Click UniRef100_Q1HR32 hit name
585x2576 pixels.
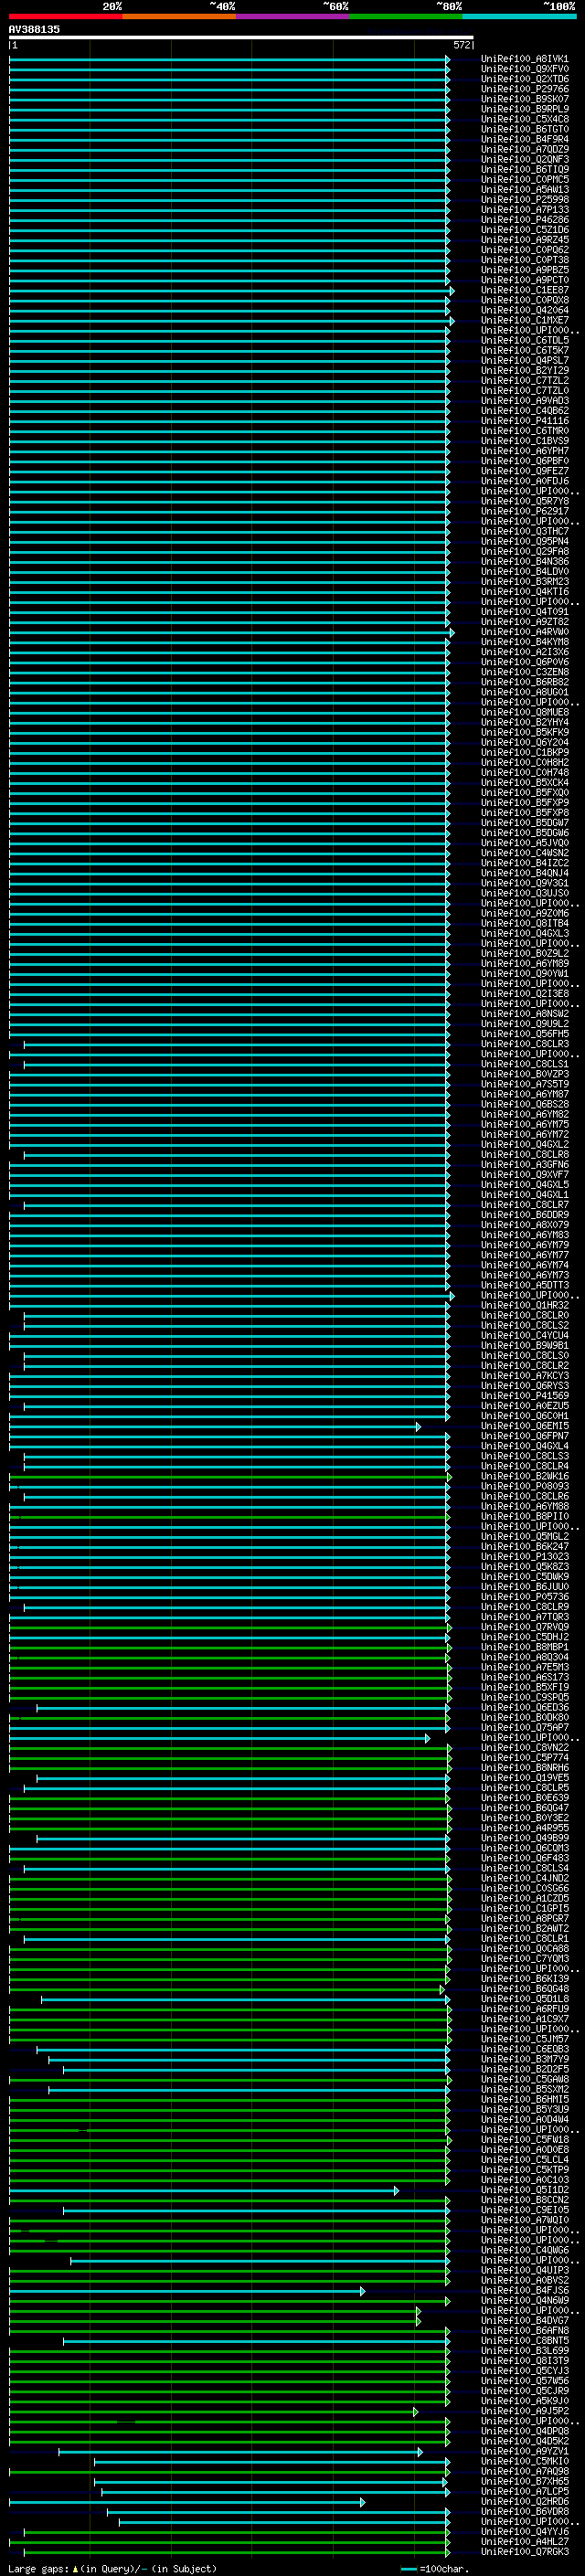(x=525, y=1305)
